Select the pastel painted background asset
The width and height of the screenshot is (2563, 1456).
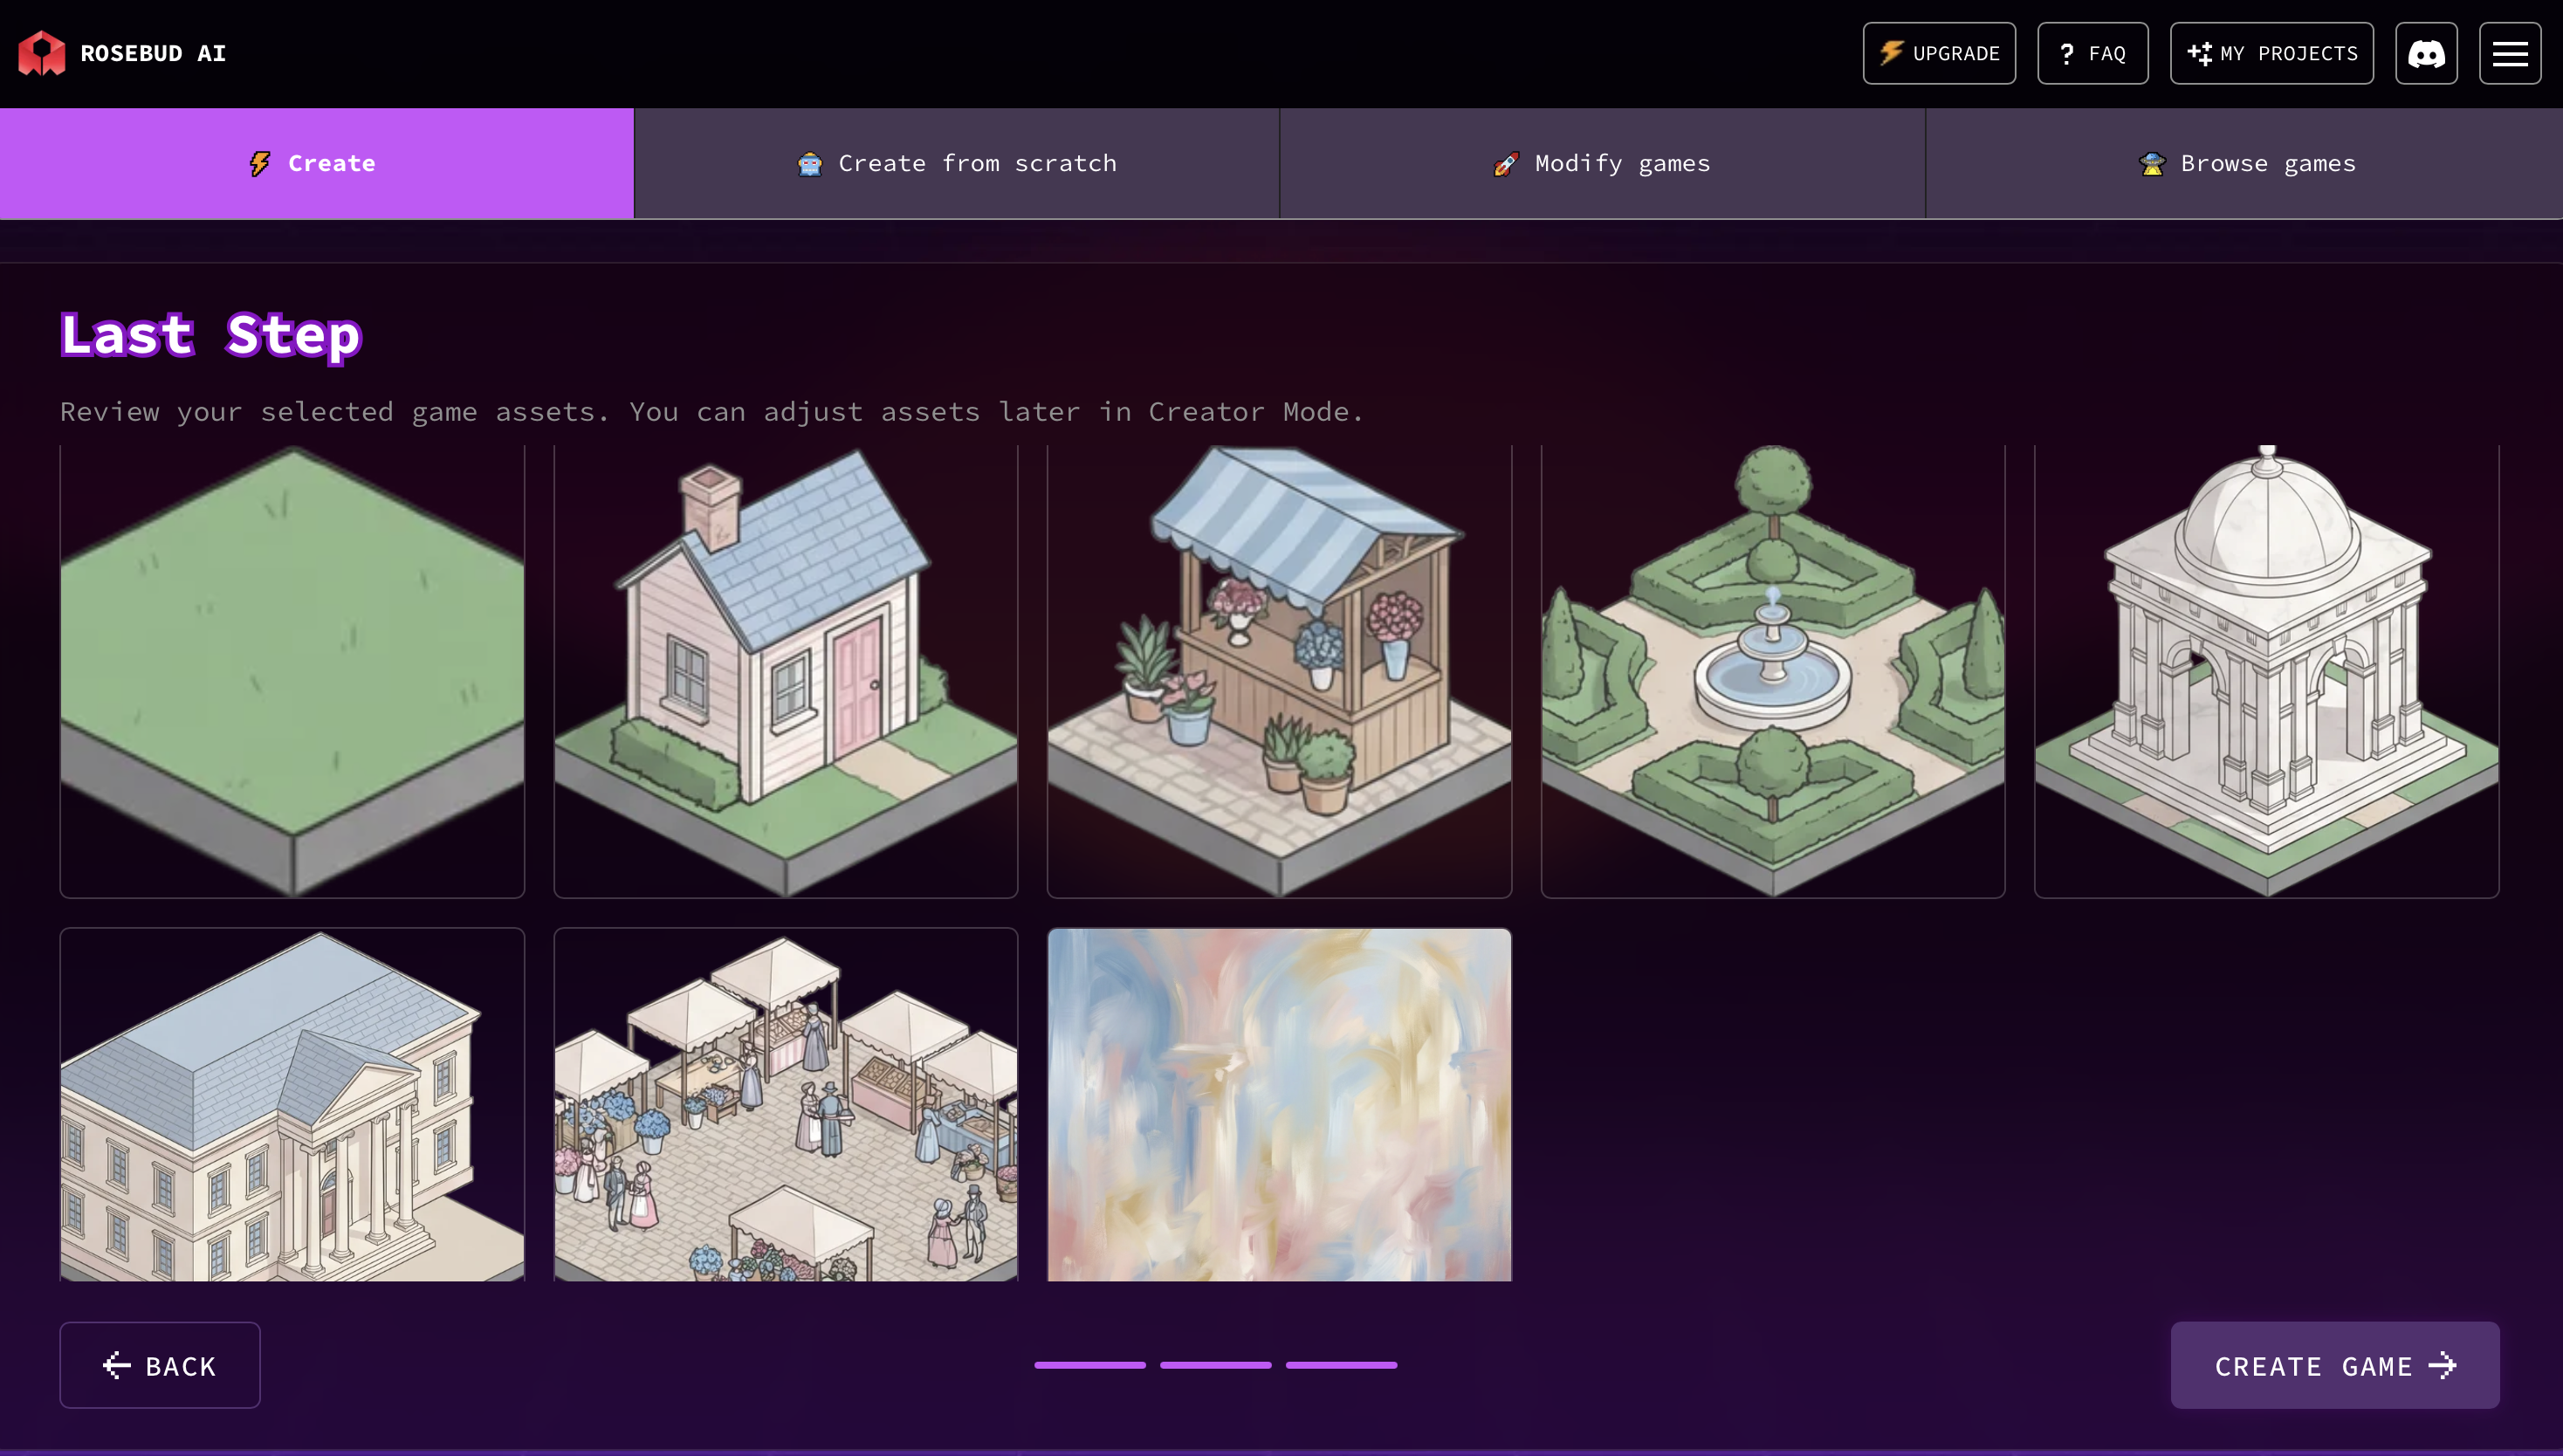(1279, 1104)
